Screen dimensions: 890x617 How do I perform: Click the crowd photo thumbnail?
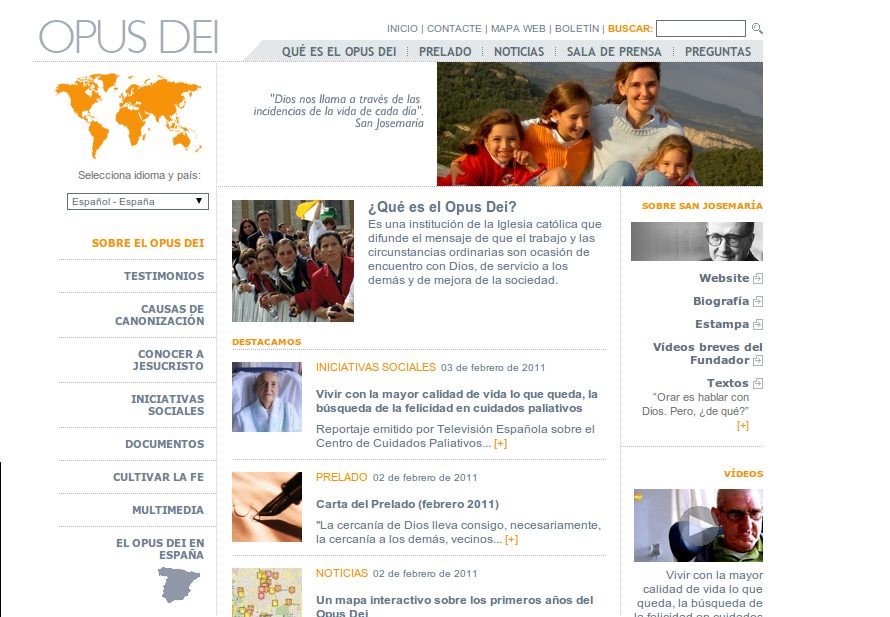point(293,261)
